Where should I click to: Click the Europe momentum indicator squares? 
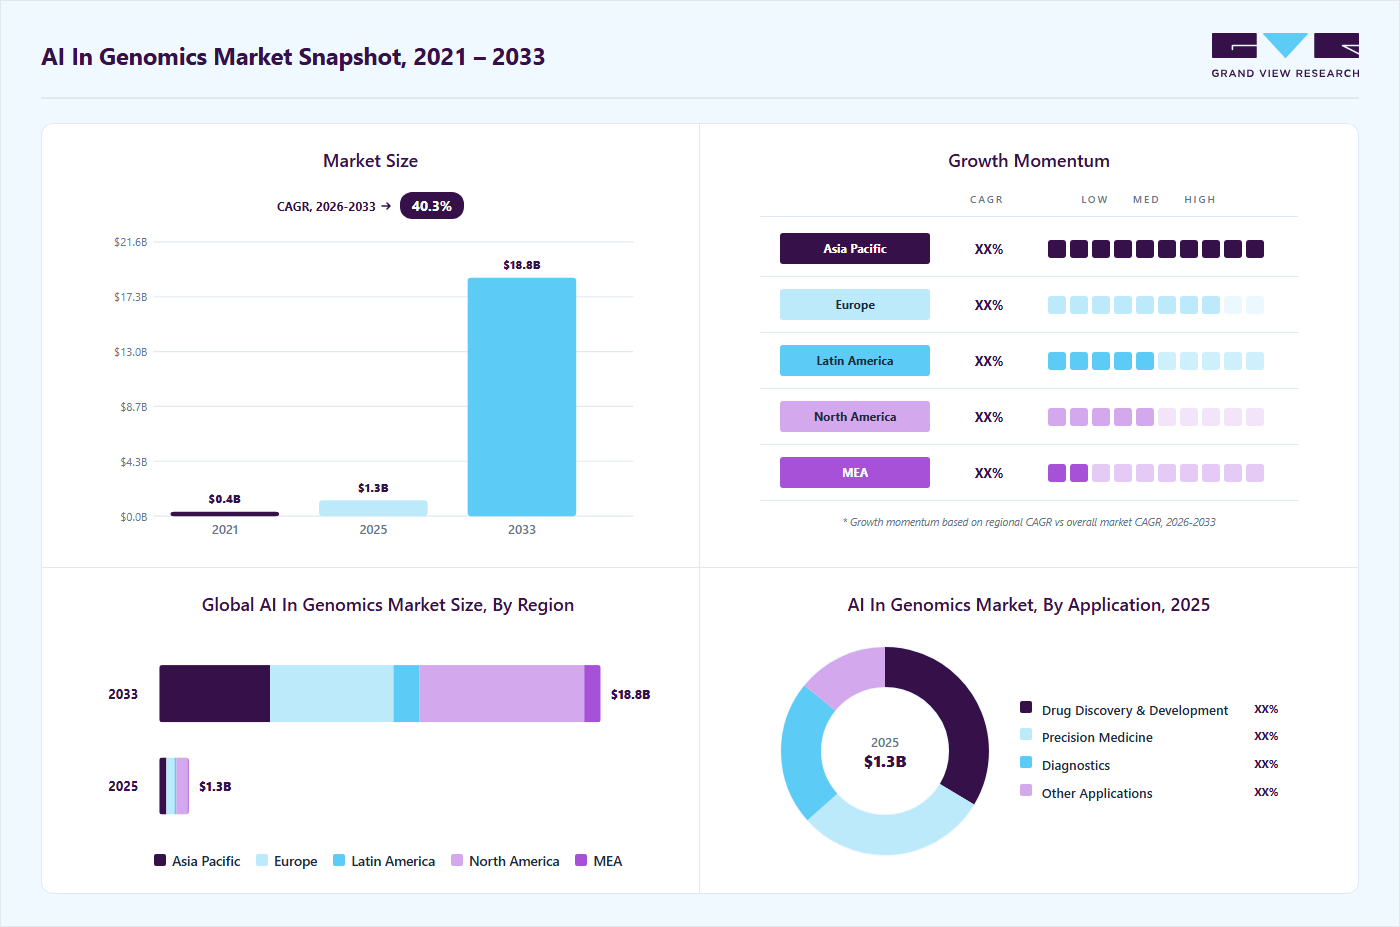click(x=1156, y=305)
